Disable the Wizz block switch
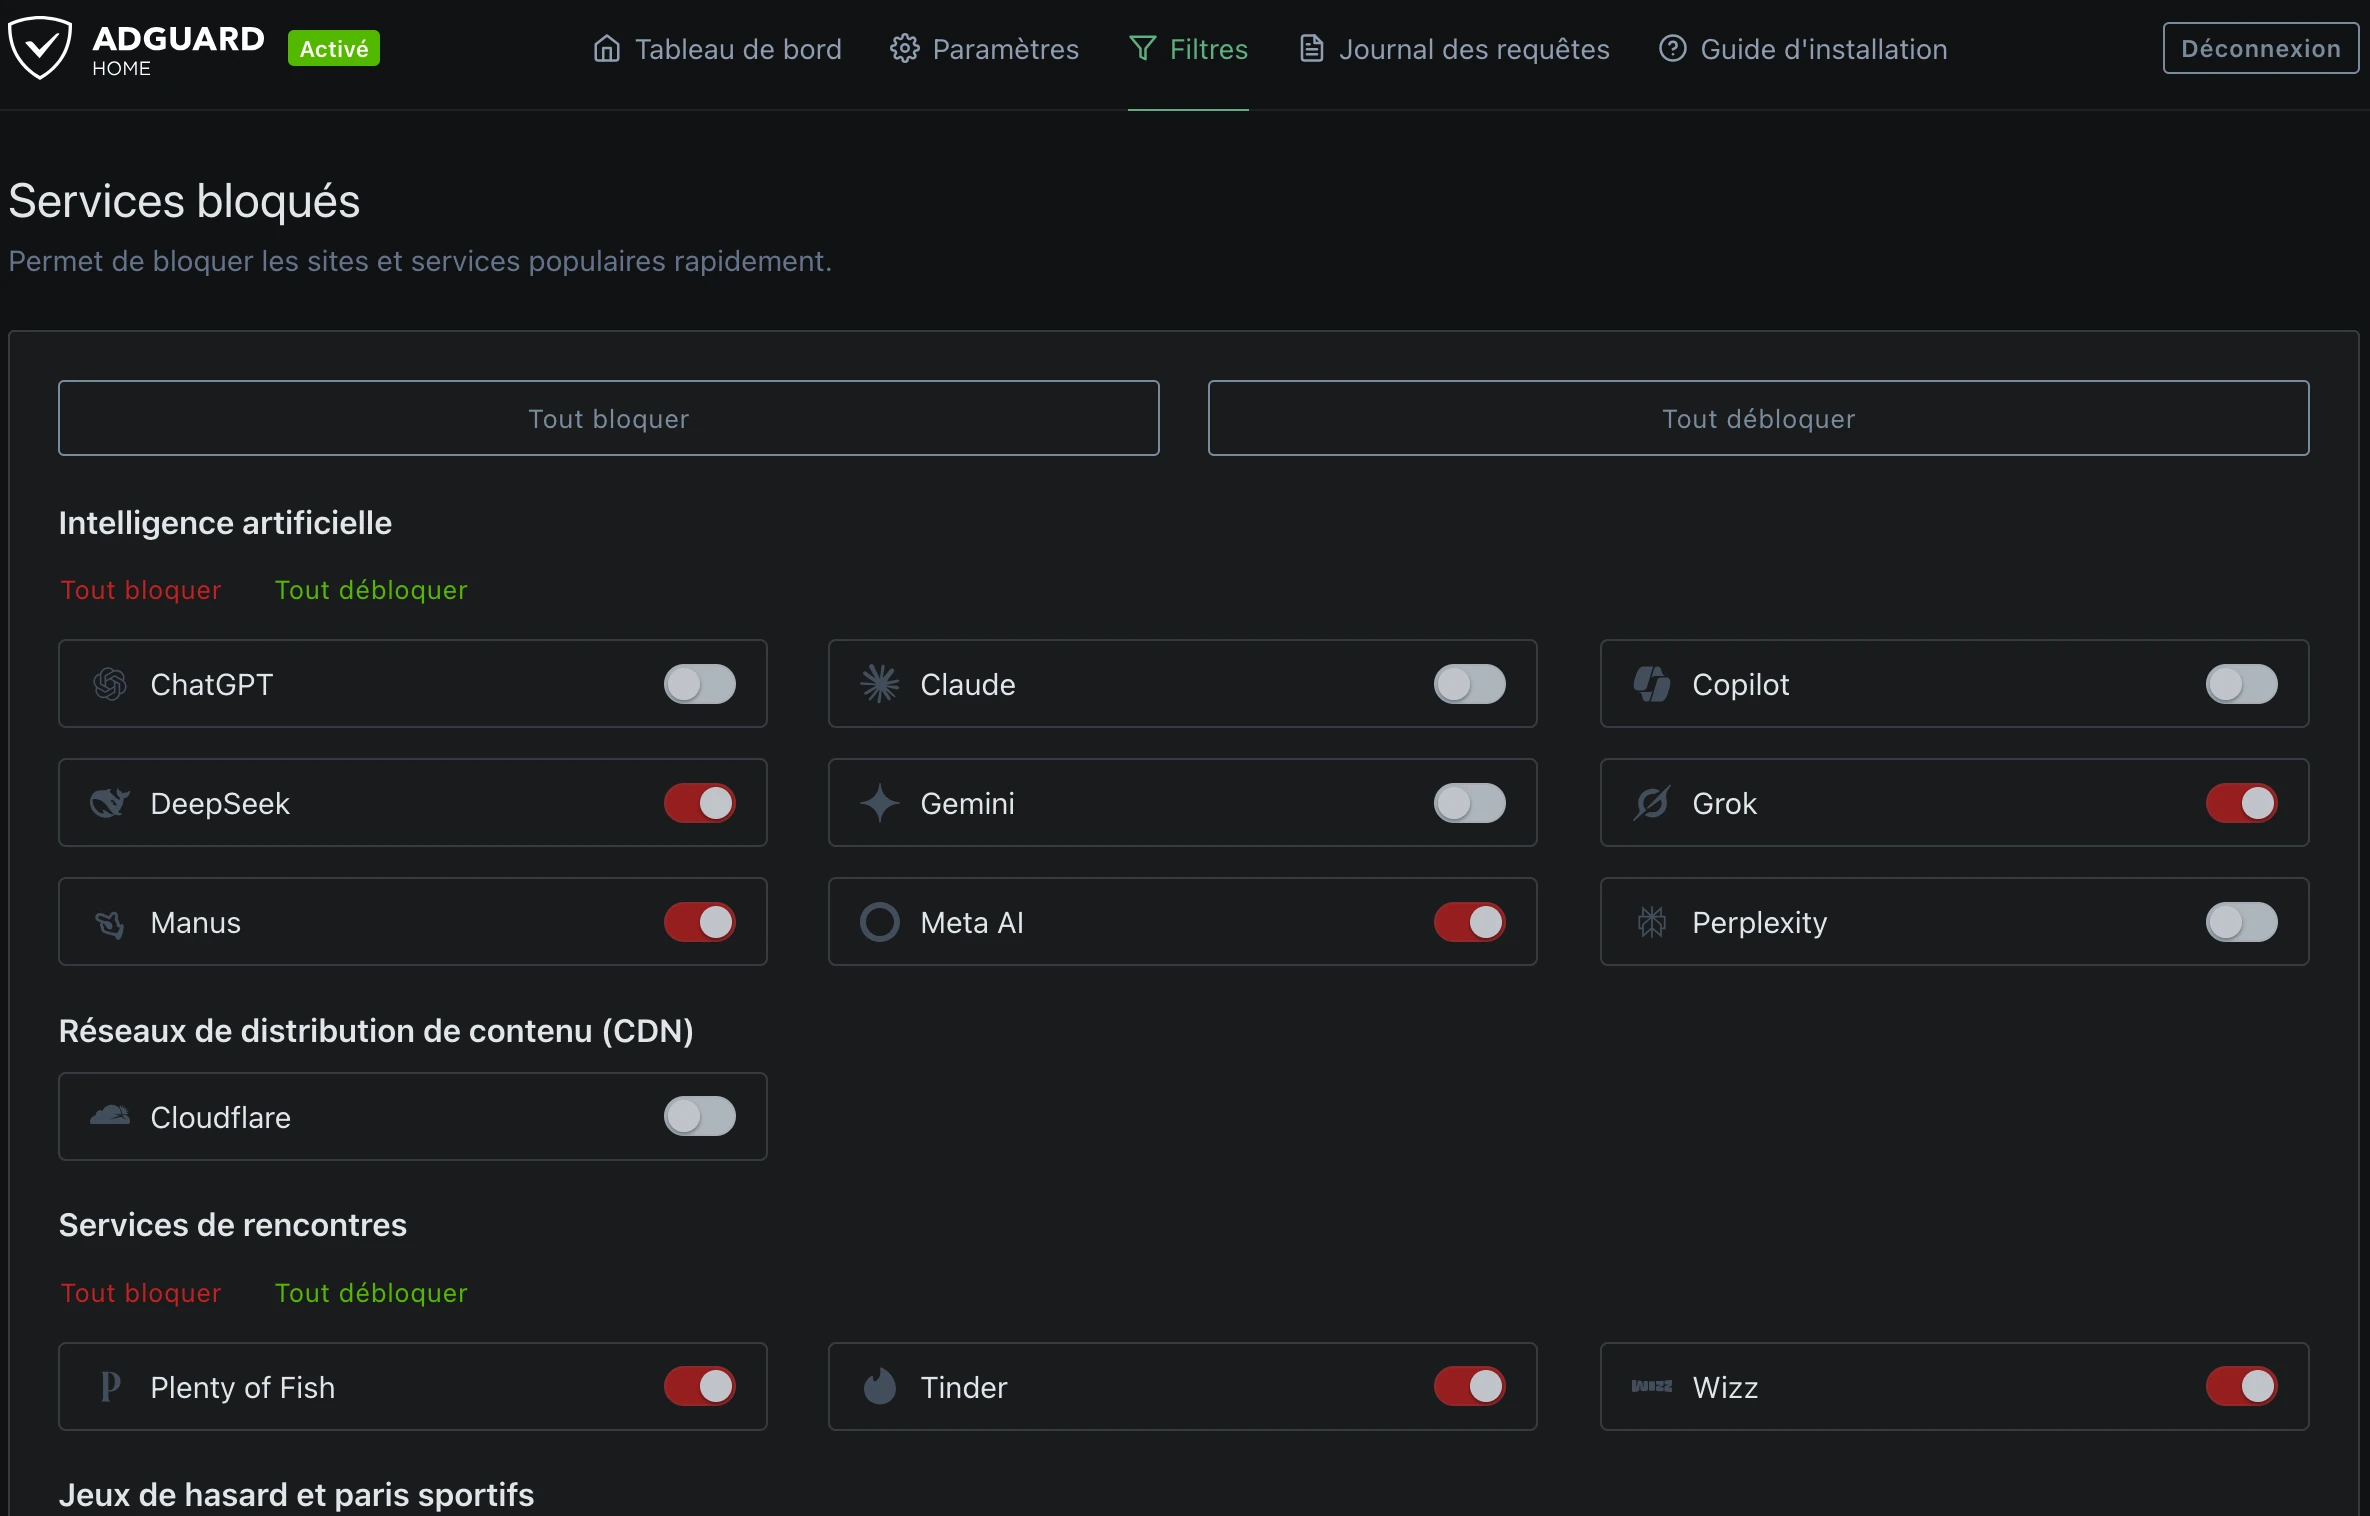This screenshot has height=1516, width=2370. [x=2242, y=1386]
